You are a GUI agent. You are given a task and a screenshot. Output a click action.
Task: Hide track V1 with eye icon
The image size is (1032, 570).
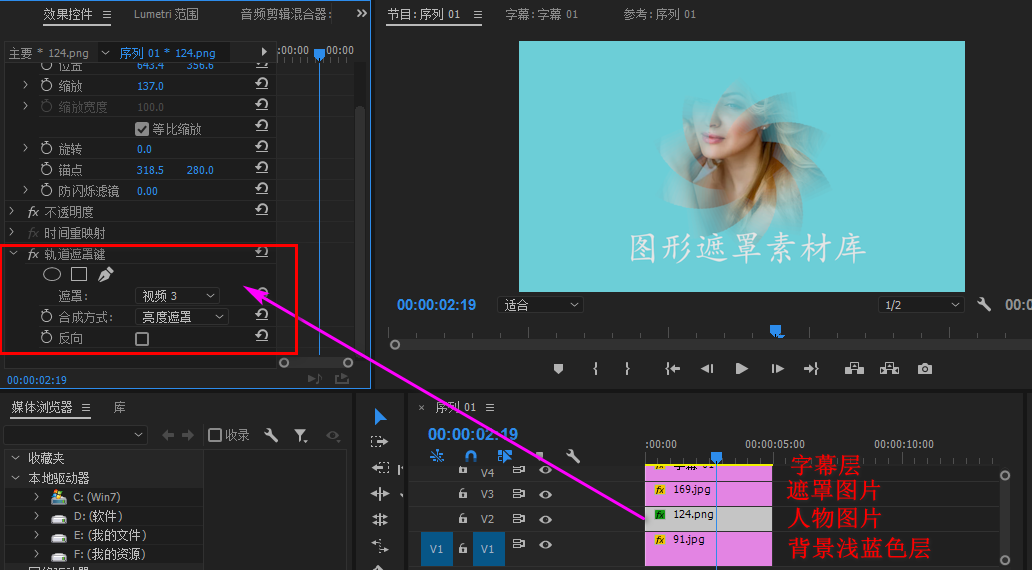(x=545, y=544)
